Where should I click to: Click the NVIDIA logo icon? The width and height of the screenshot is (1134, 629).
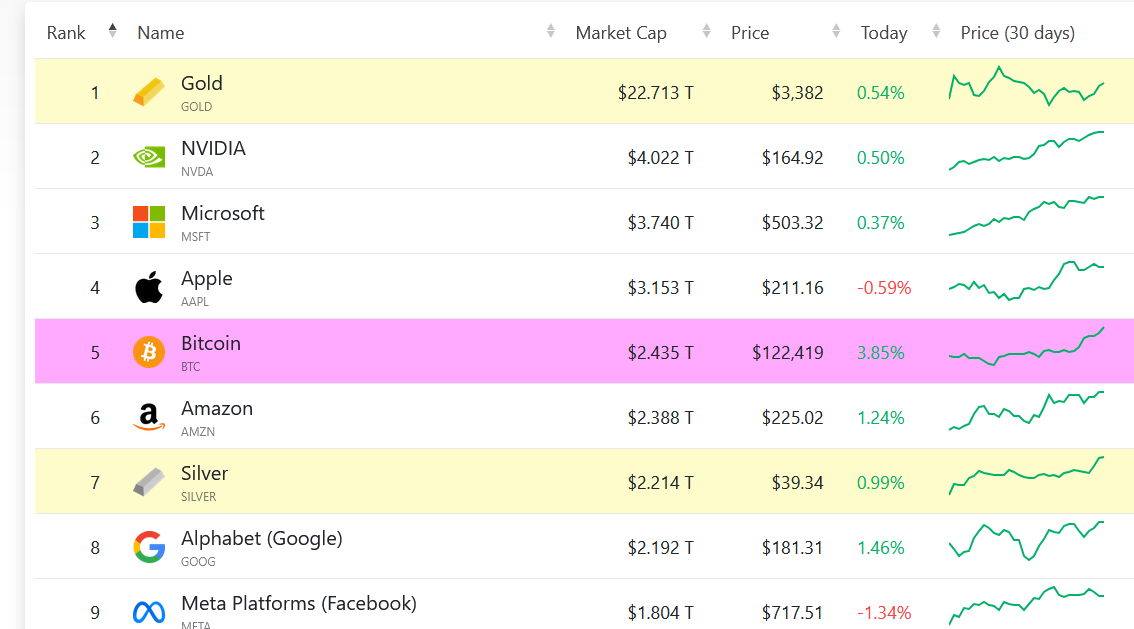click(149, 157)
